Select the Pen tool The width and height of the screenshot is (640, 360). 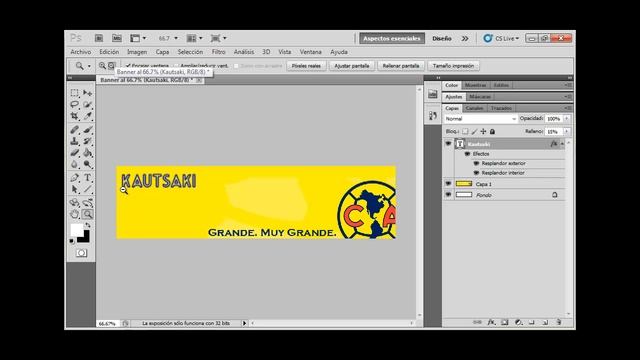pos(75,178)
